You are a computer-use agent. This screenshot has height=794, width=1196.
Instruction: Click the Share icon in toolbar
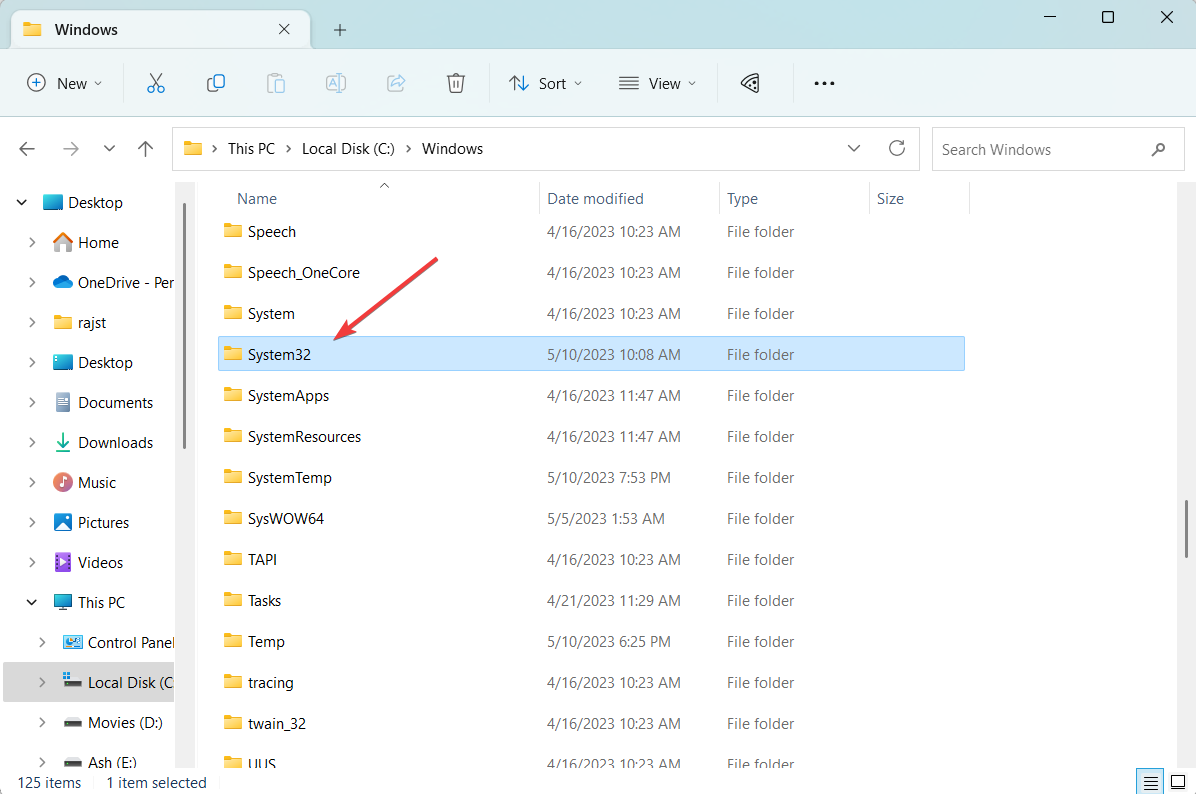pyautogui.click(x=396, y=84)
